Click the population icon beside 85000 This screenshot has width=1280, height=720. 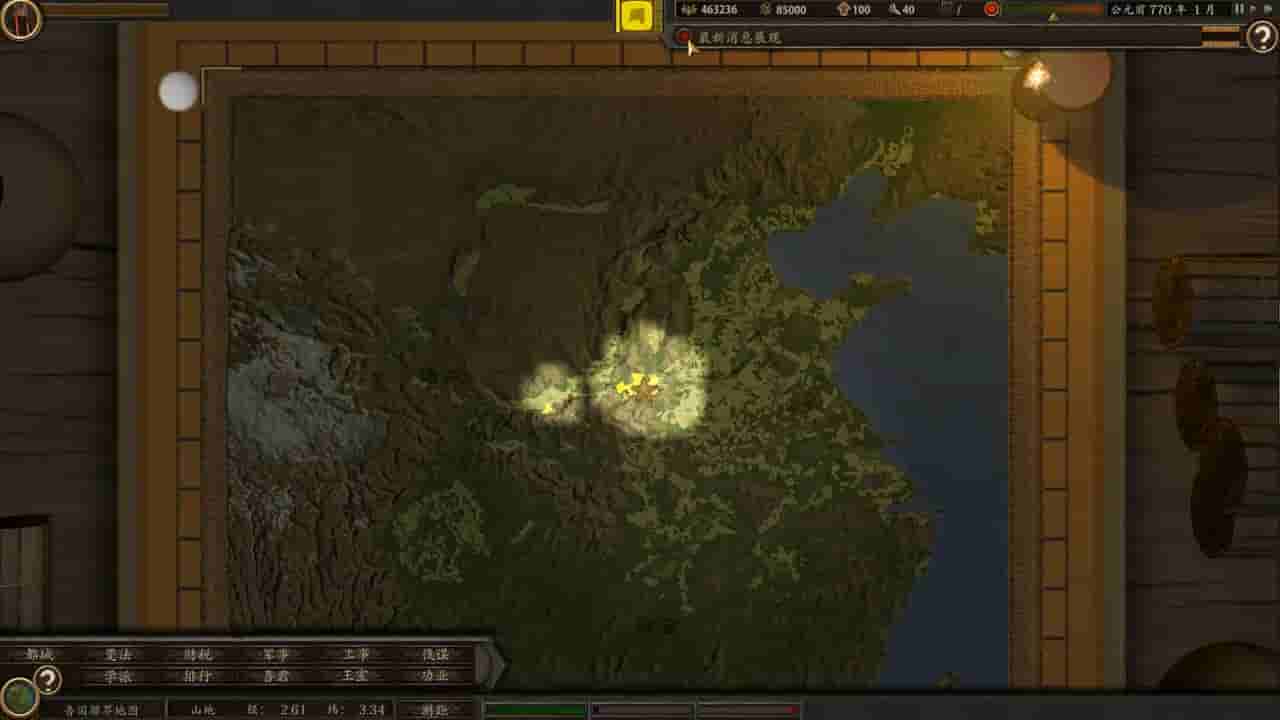(766, 10)
